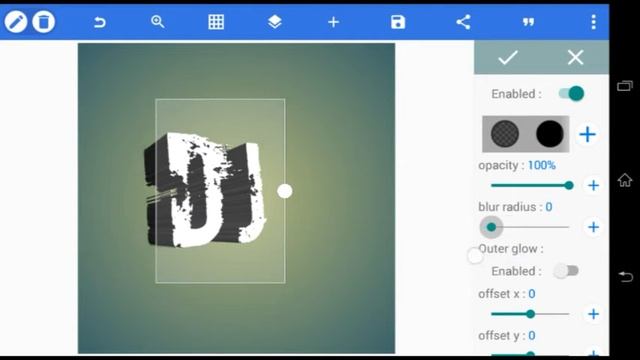The image size is (640, 360).
Task: Tap the offset y value 0
Action: (532, 336)
